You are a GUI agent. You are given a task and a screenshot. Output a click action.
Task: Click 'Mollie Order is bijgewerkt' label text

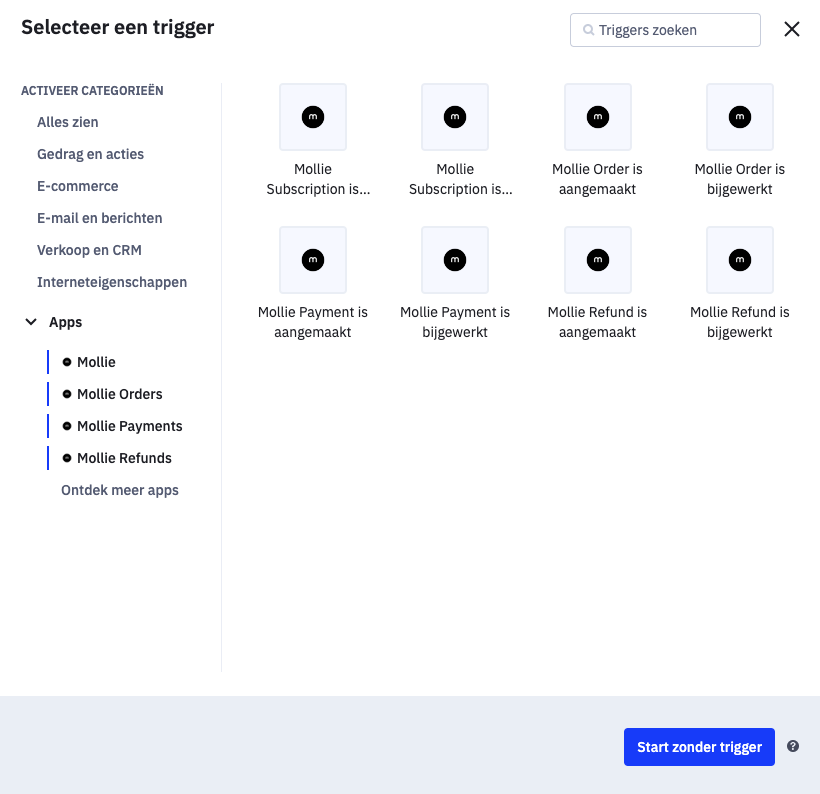point(739,179)
